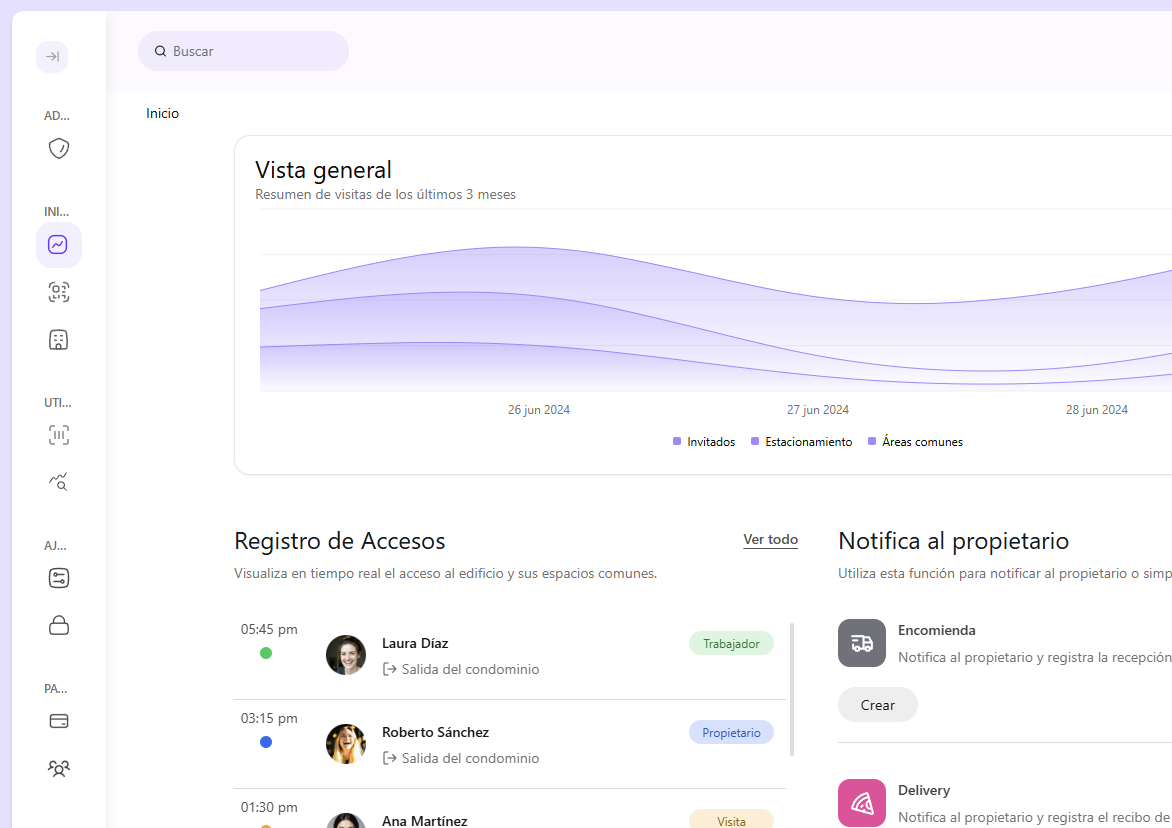Select the lock icon under settings section
This screenshot has height=828, width=1172.
[58, 625]
